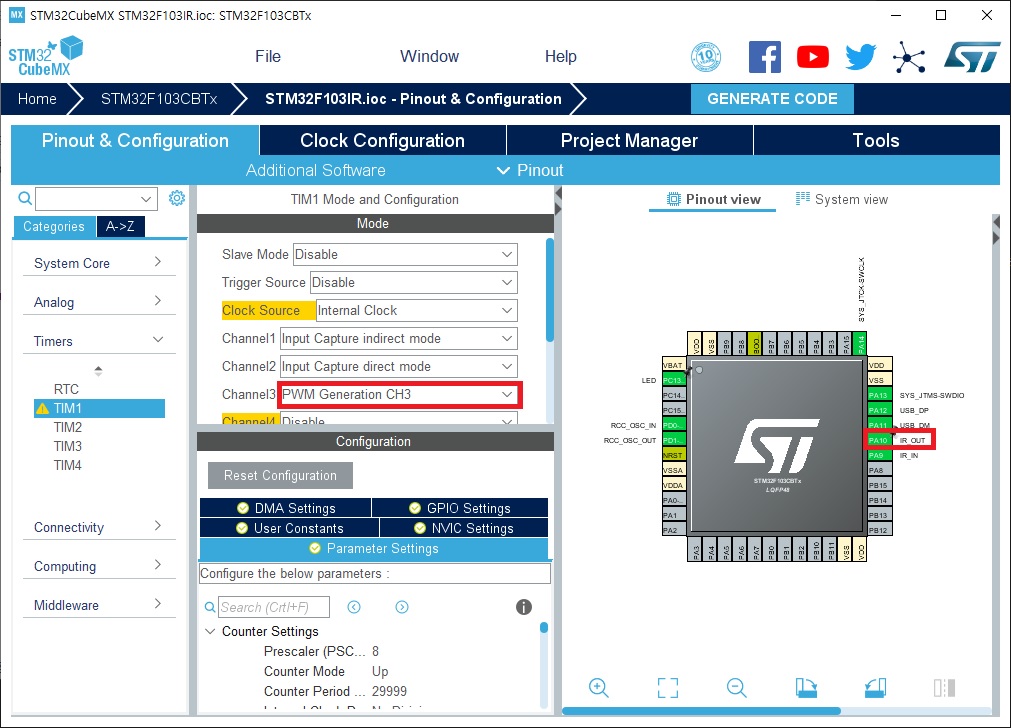The image size is (1011, 728).
Task: Expand the Analog category
Action: (x=99, y=302)
